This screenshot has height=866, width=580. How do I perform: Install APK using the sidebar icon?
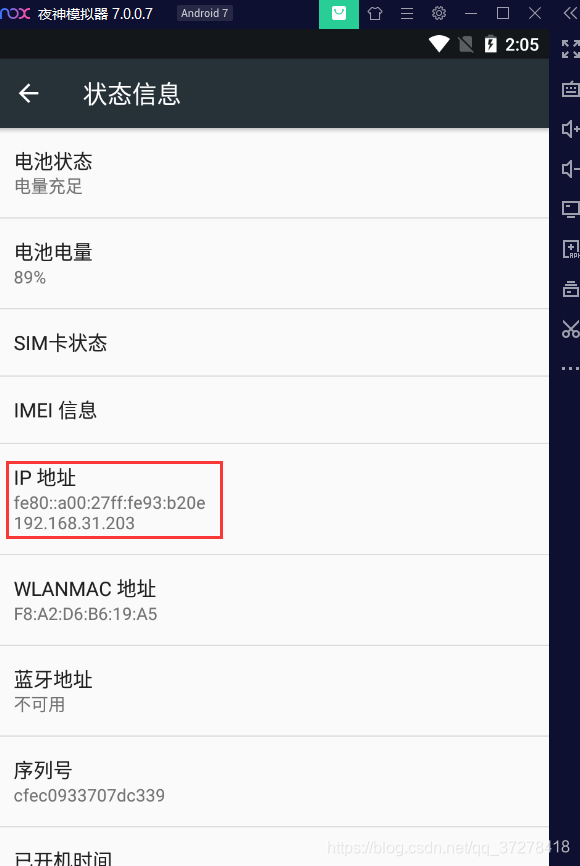(571, 249)
